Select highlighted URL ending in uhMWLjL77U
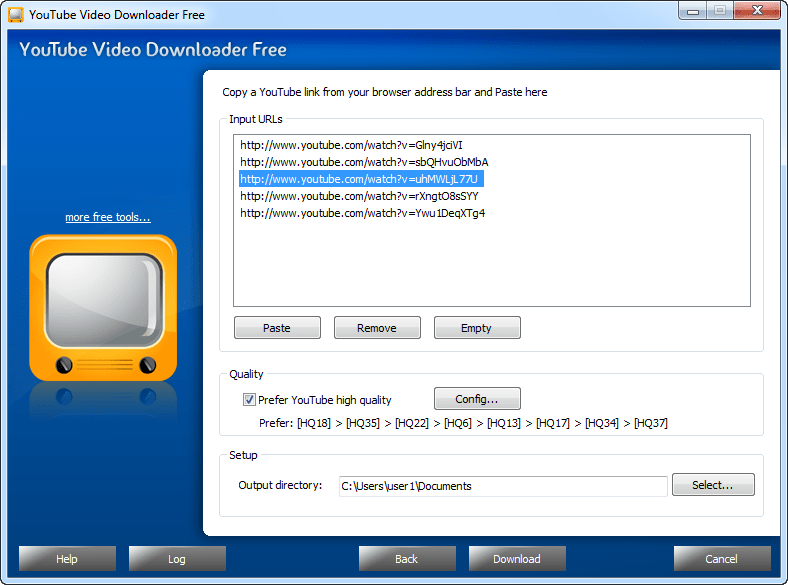Screen dimensions: 788x585 tap(361, 179)
